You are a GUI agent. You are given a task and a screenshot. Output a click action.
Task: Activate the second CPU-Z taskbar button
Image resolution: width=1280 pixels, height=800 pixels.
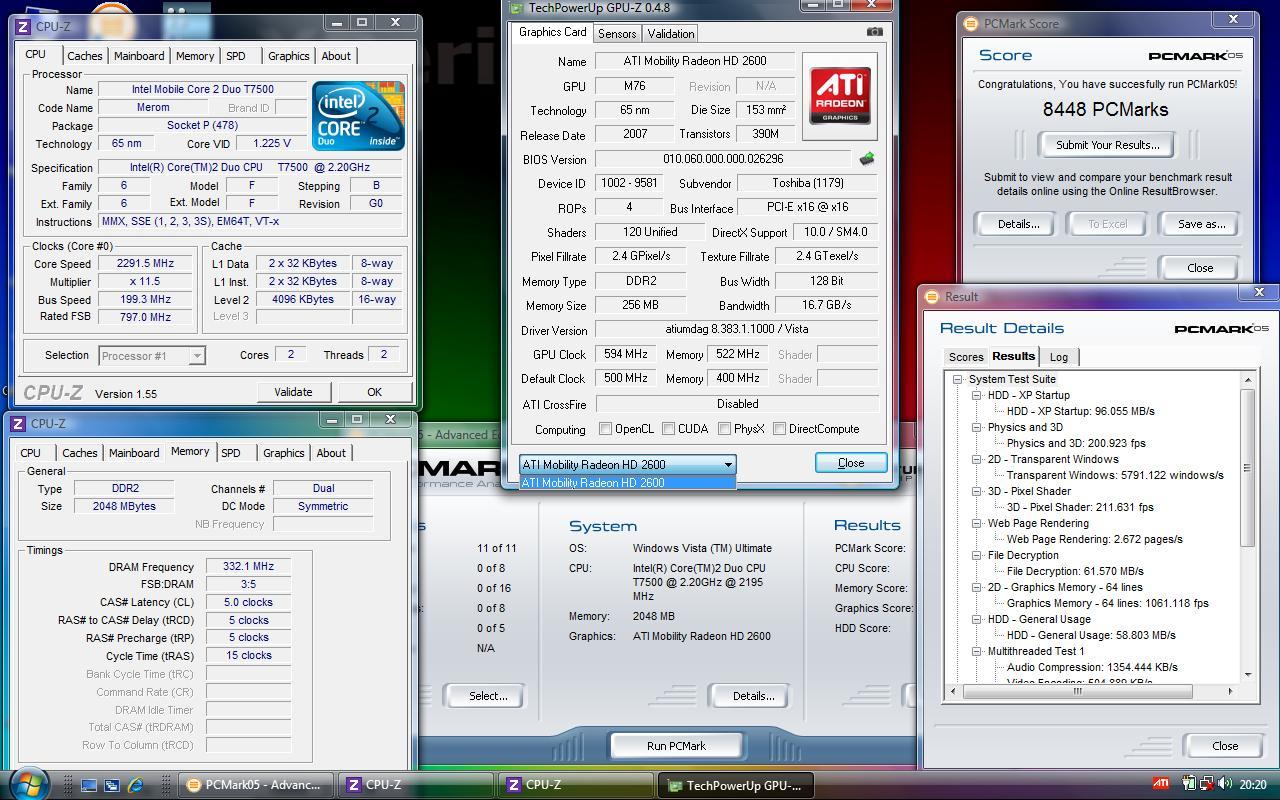(x=576, y=785)
